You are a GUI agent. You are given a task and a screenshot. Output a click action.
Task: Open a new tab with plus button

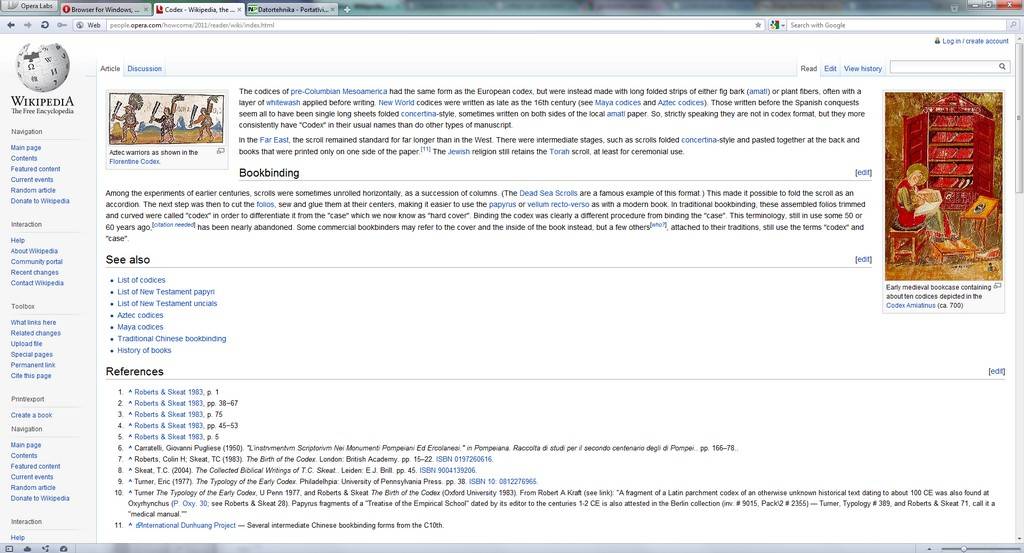click(346, 8)
